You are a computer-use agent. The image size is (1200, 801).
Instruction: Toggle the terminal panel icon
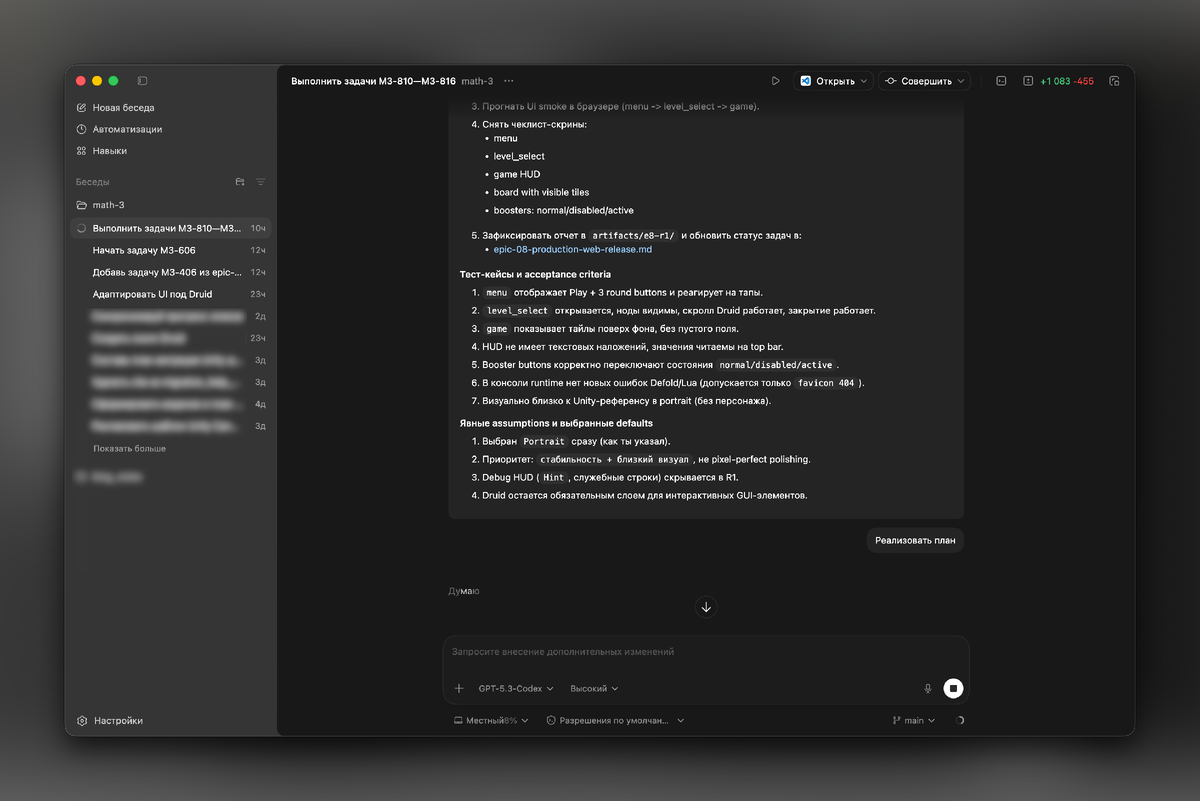tap(1001, 81)
